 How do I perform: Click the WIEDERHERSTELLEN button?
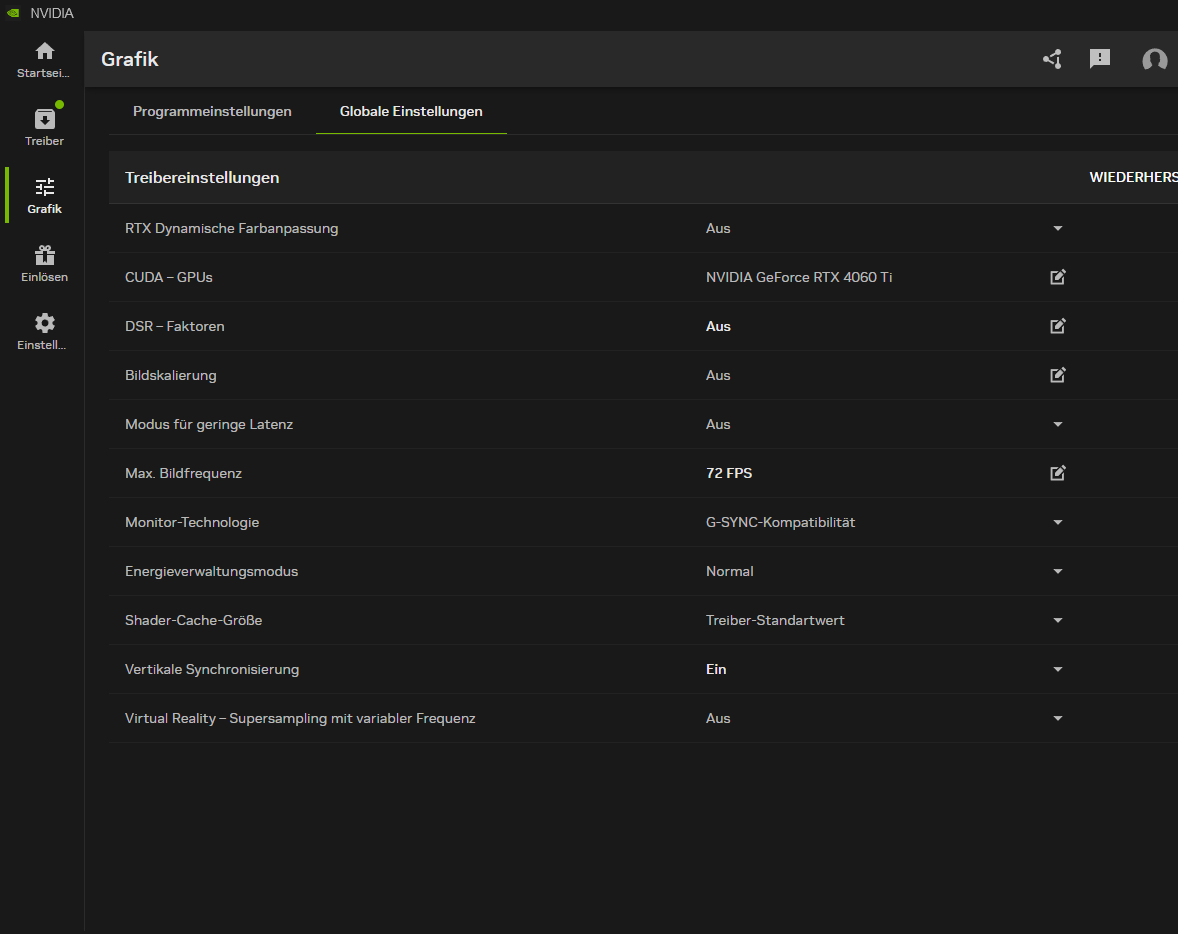[x=1133, y=177]
